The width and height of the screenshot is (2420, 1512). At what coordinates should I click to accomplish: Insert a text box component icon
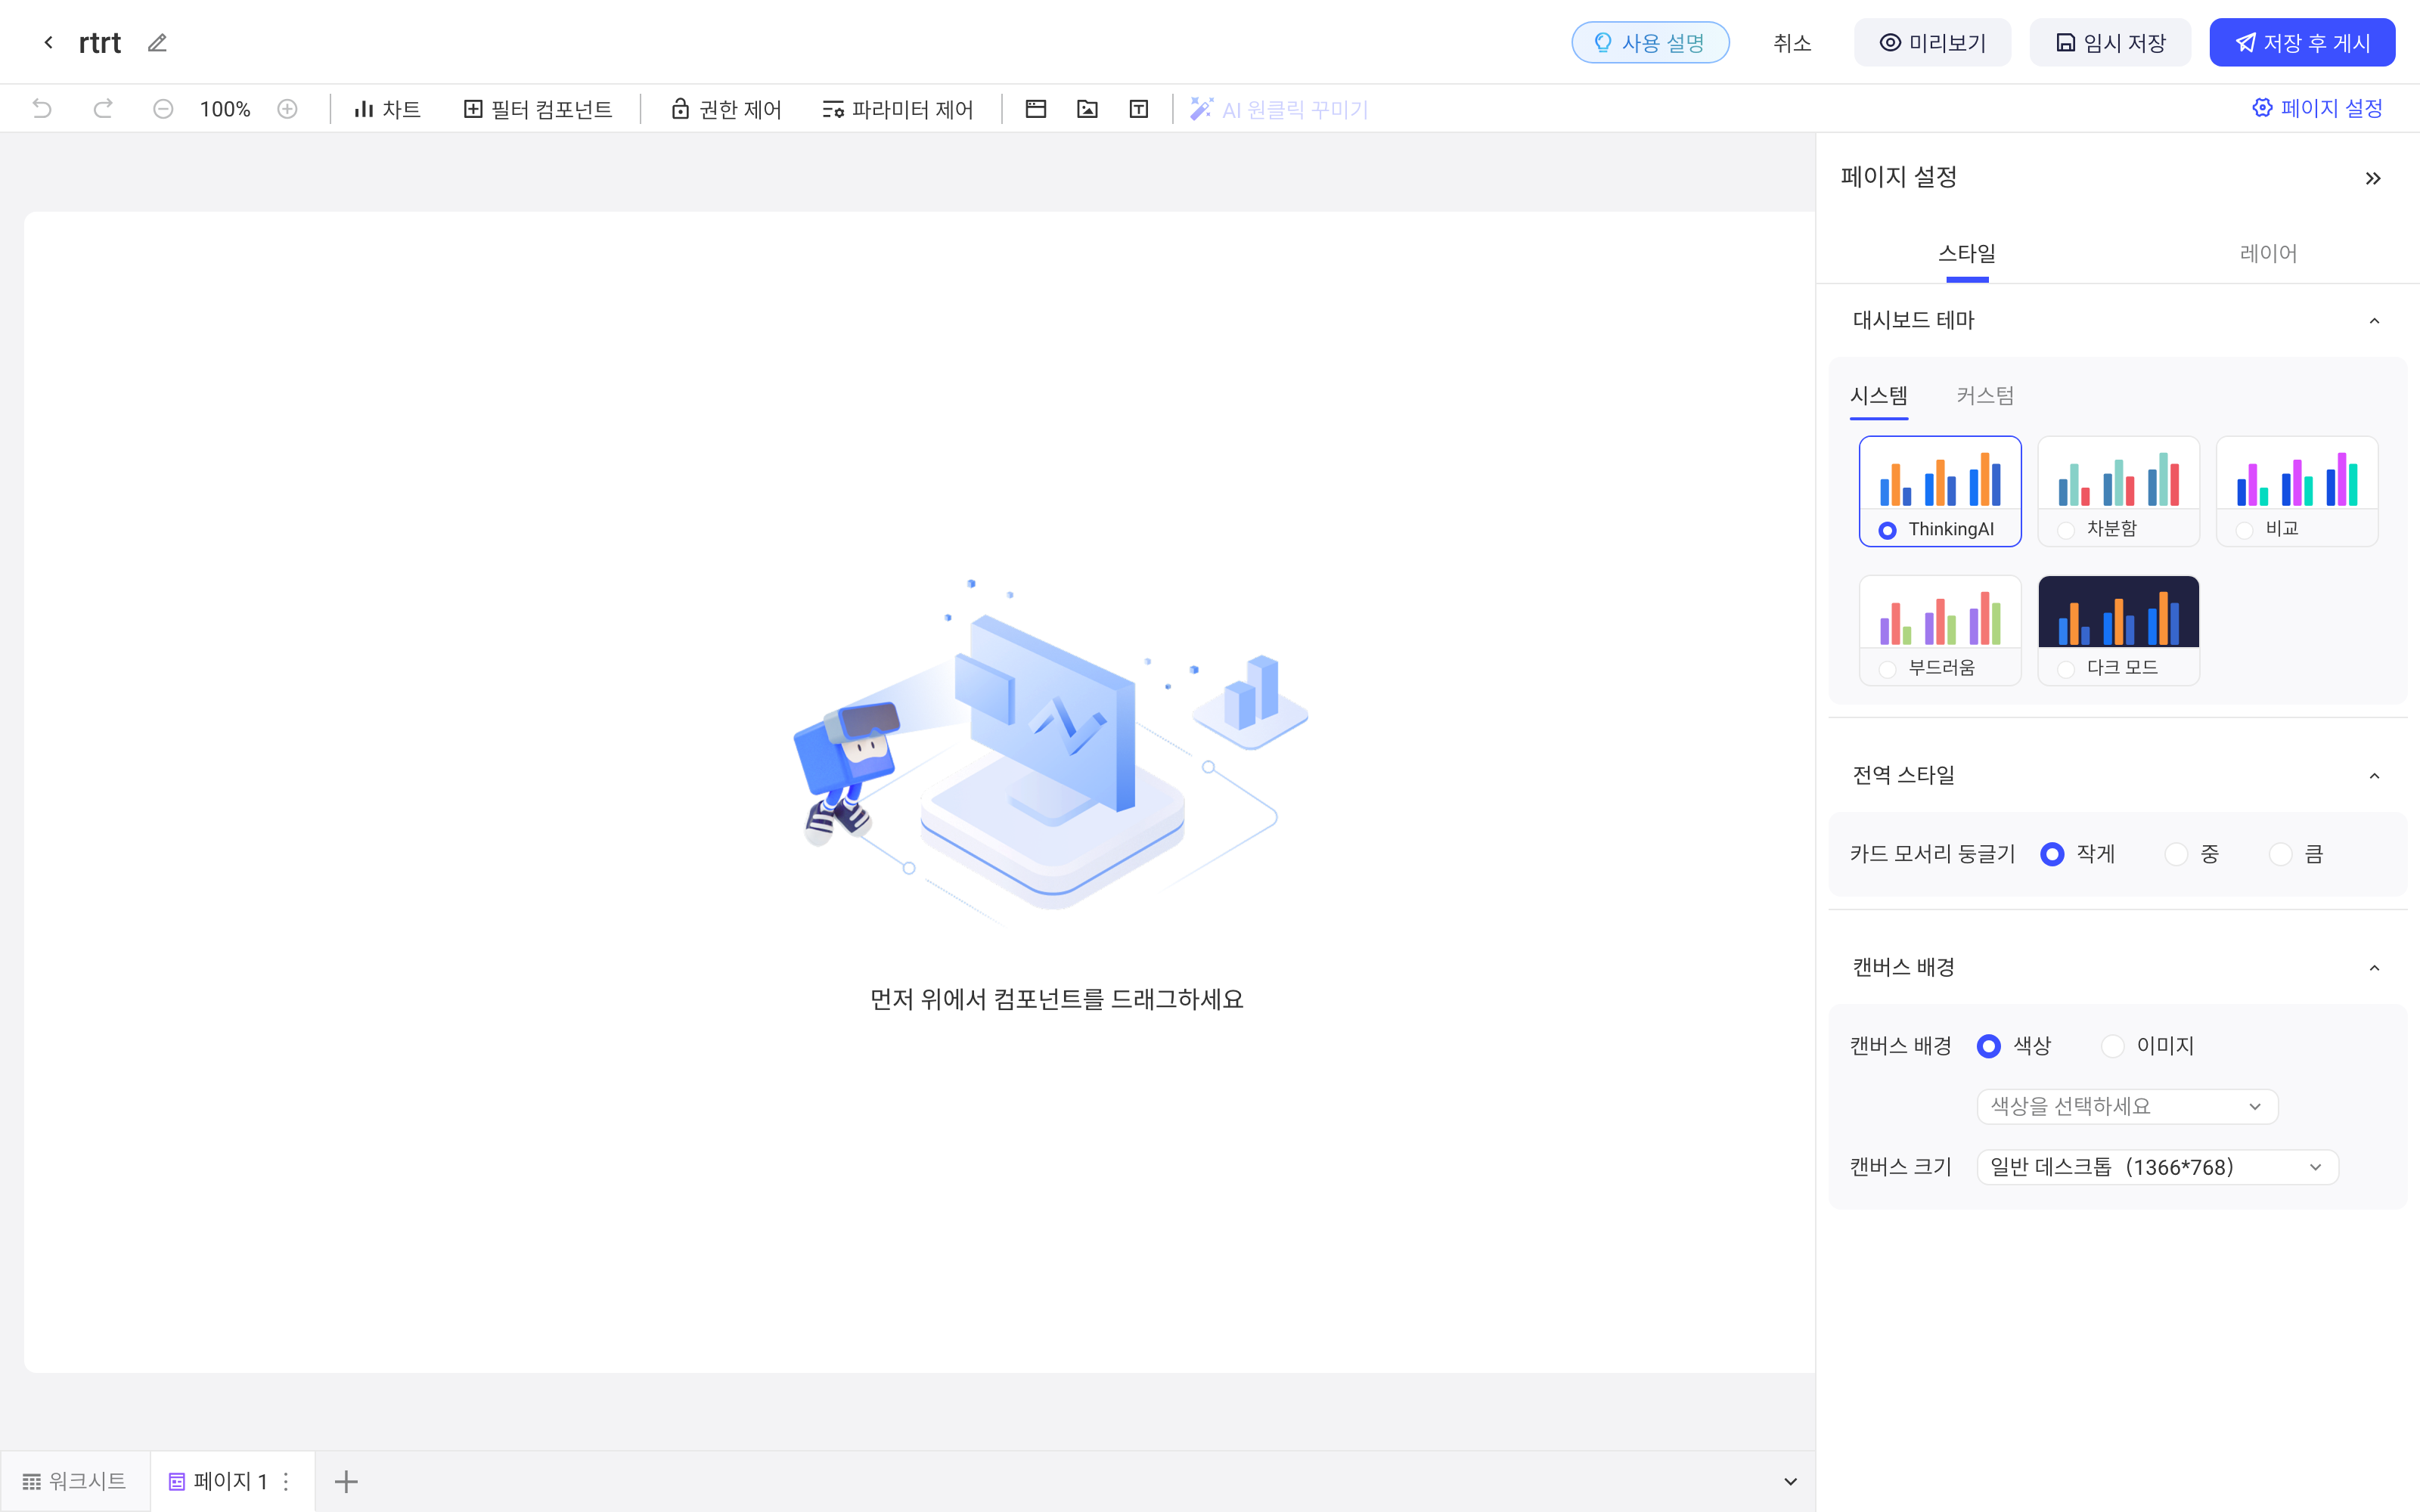click(1139, 109)
